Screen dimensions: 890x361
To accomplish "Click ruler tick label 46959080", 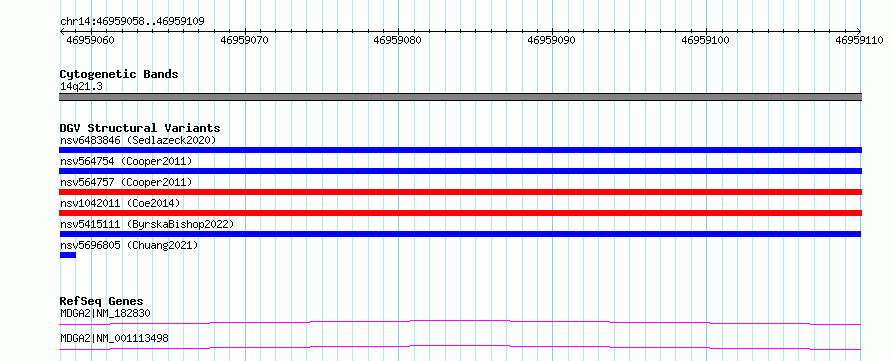I will [x=398, y=40].
